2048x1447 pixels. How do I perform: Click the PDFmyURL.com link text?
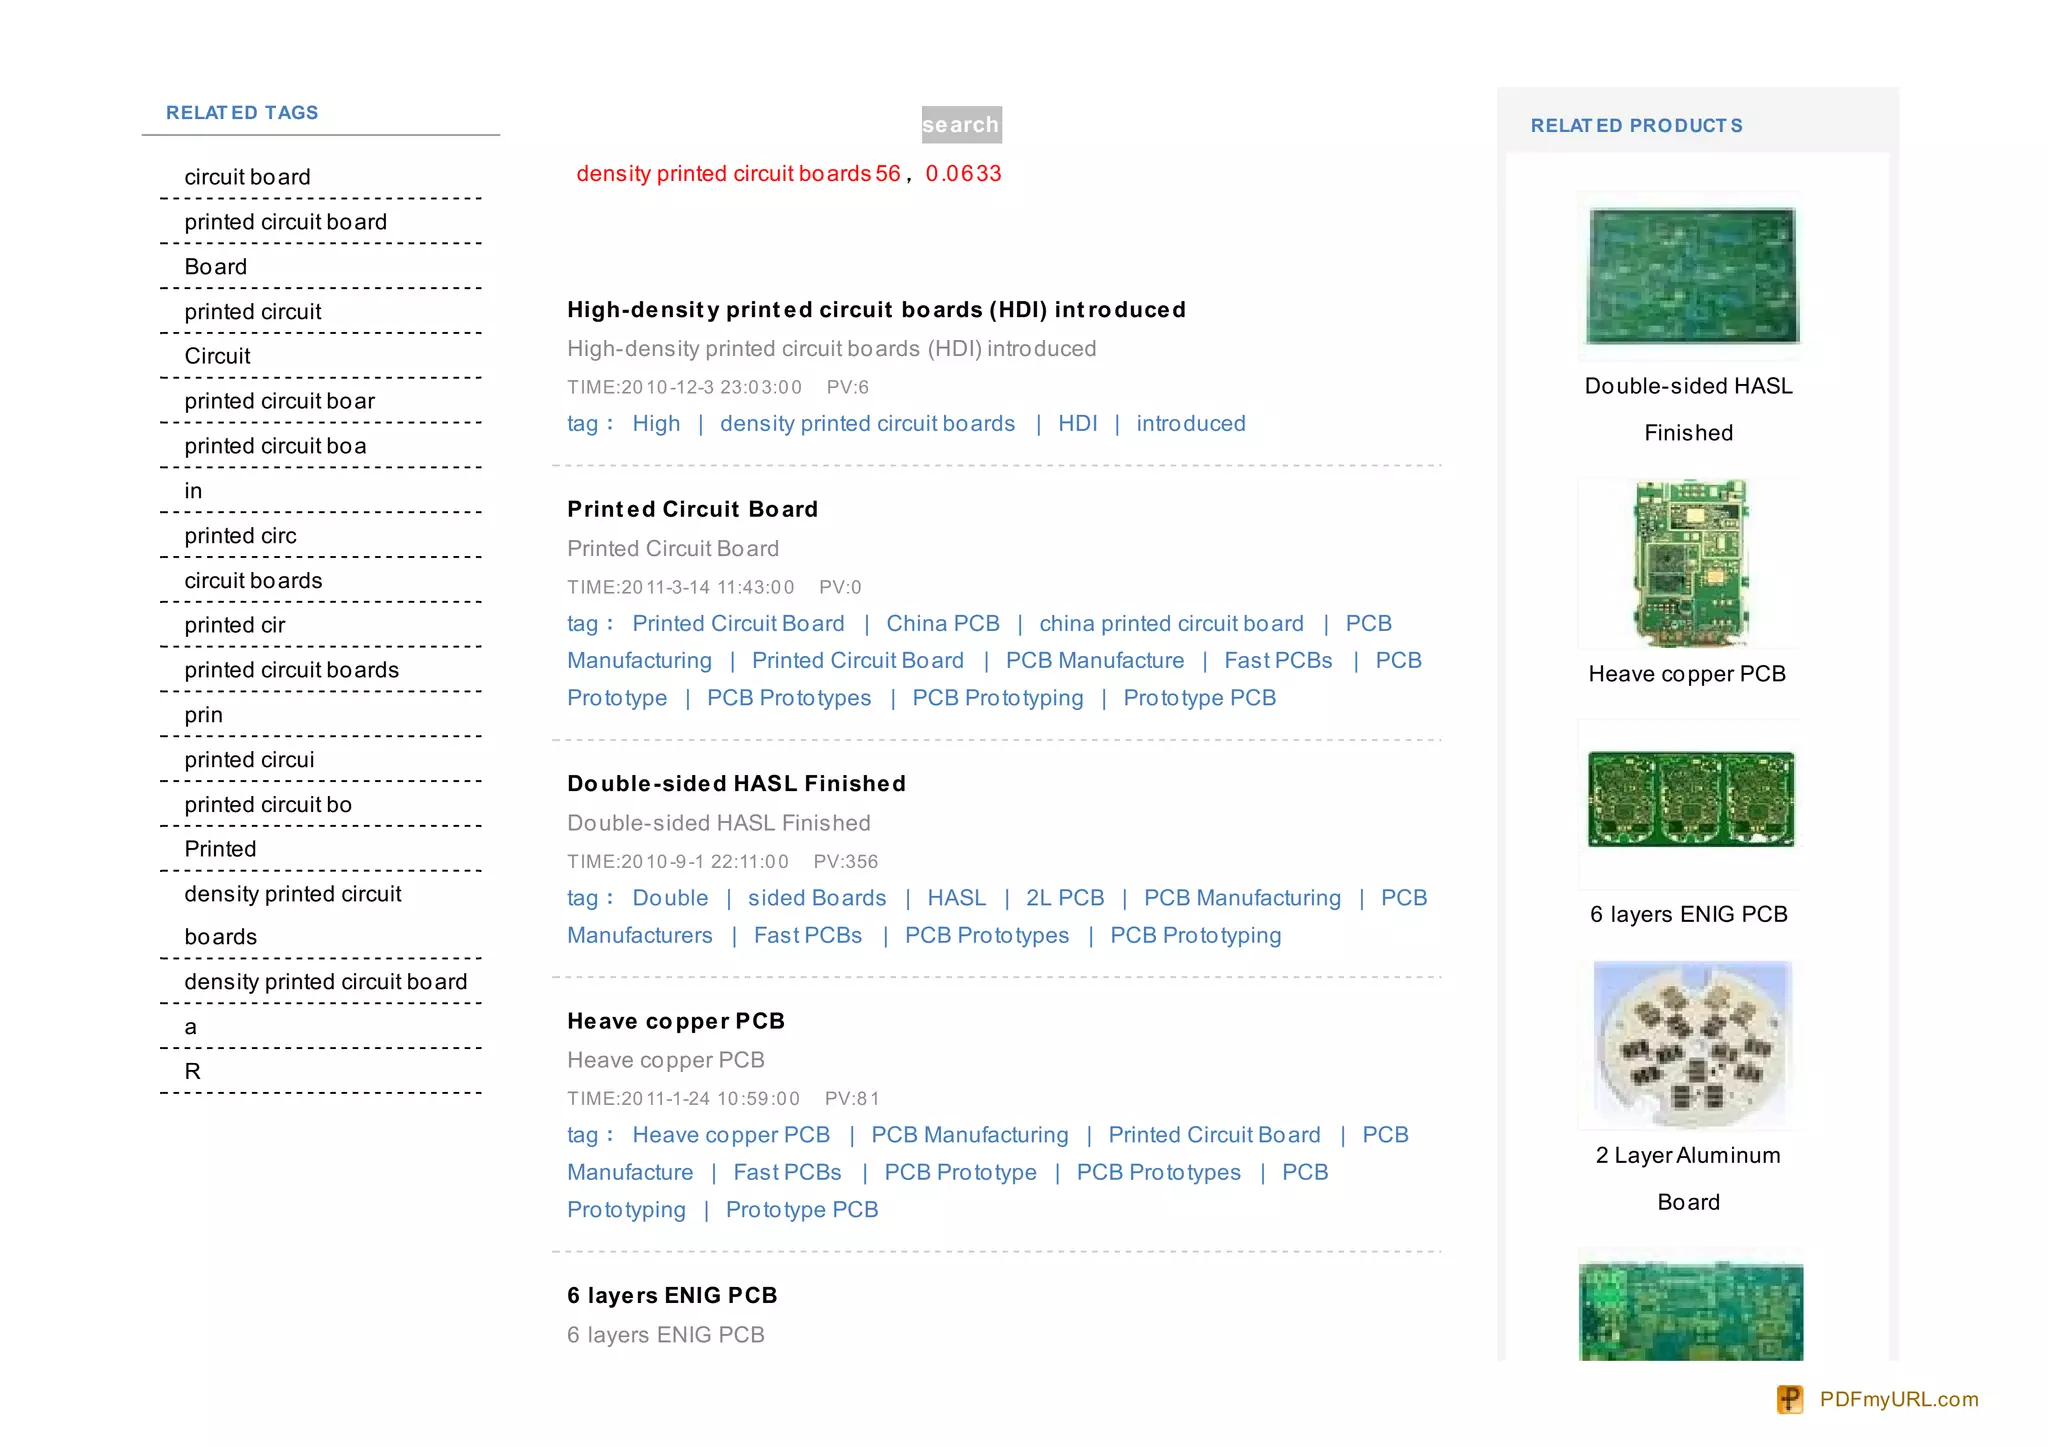(x=1898, y=1399)
